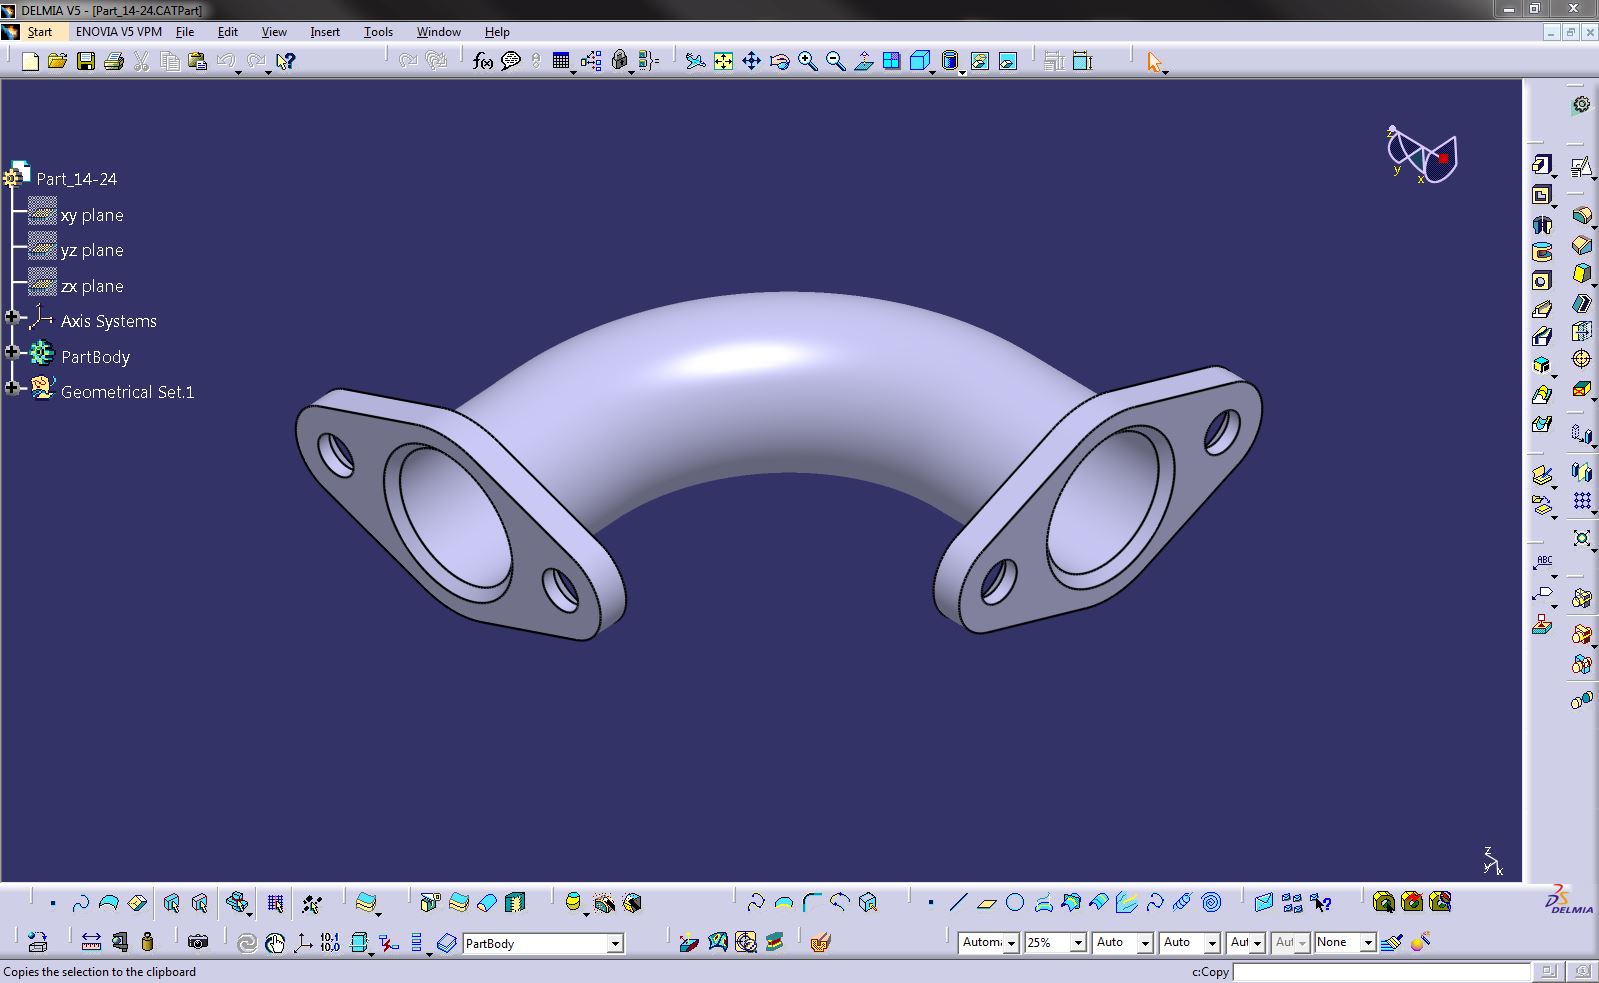The width and height of the screenshot is (1599, 983).
Task: Toggle the Multi-View quad window icon
Action: click(x=892, y=62)
